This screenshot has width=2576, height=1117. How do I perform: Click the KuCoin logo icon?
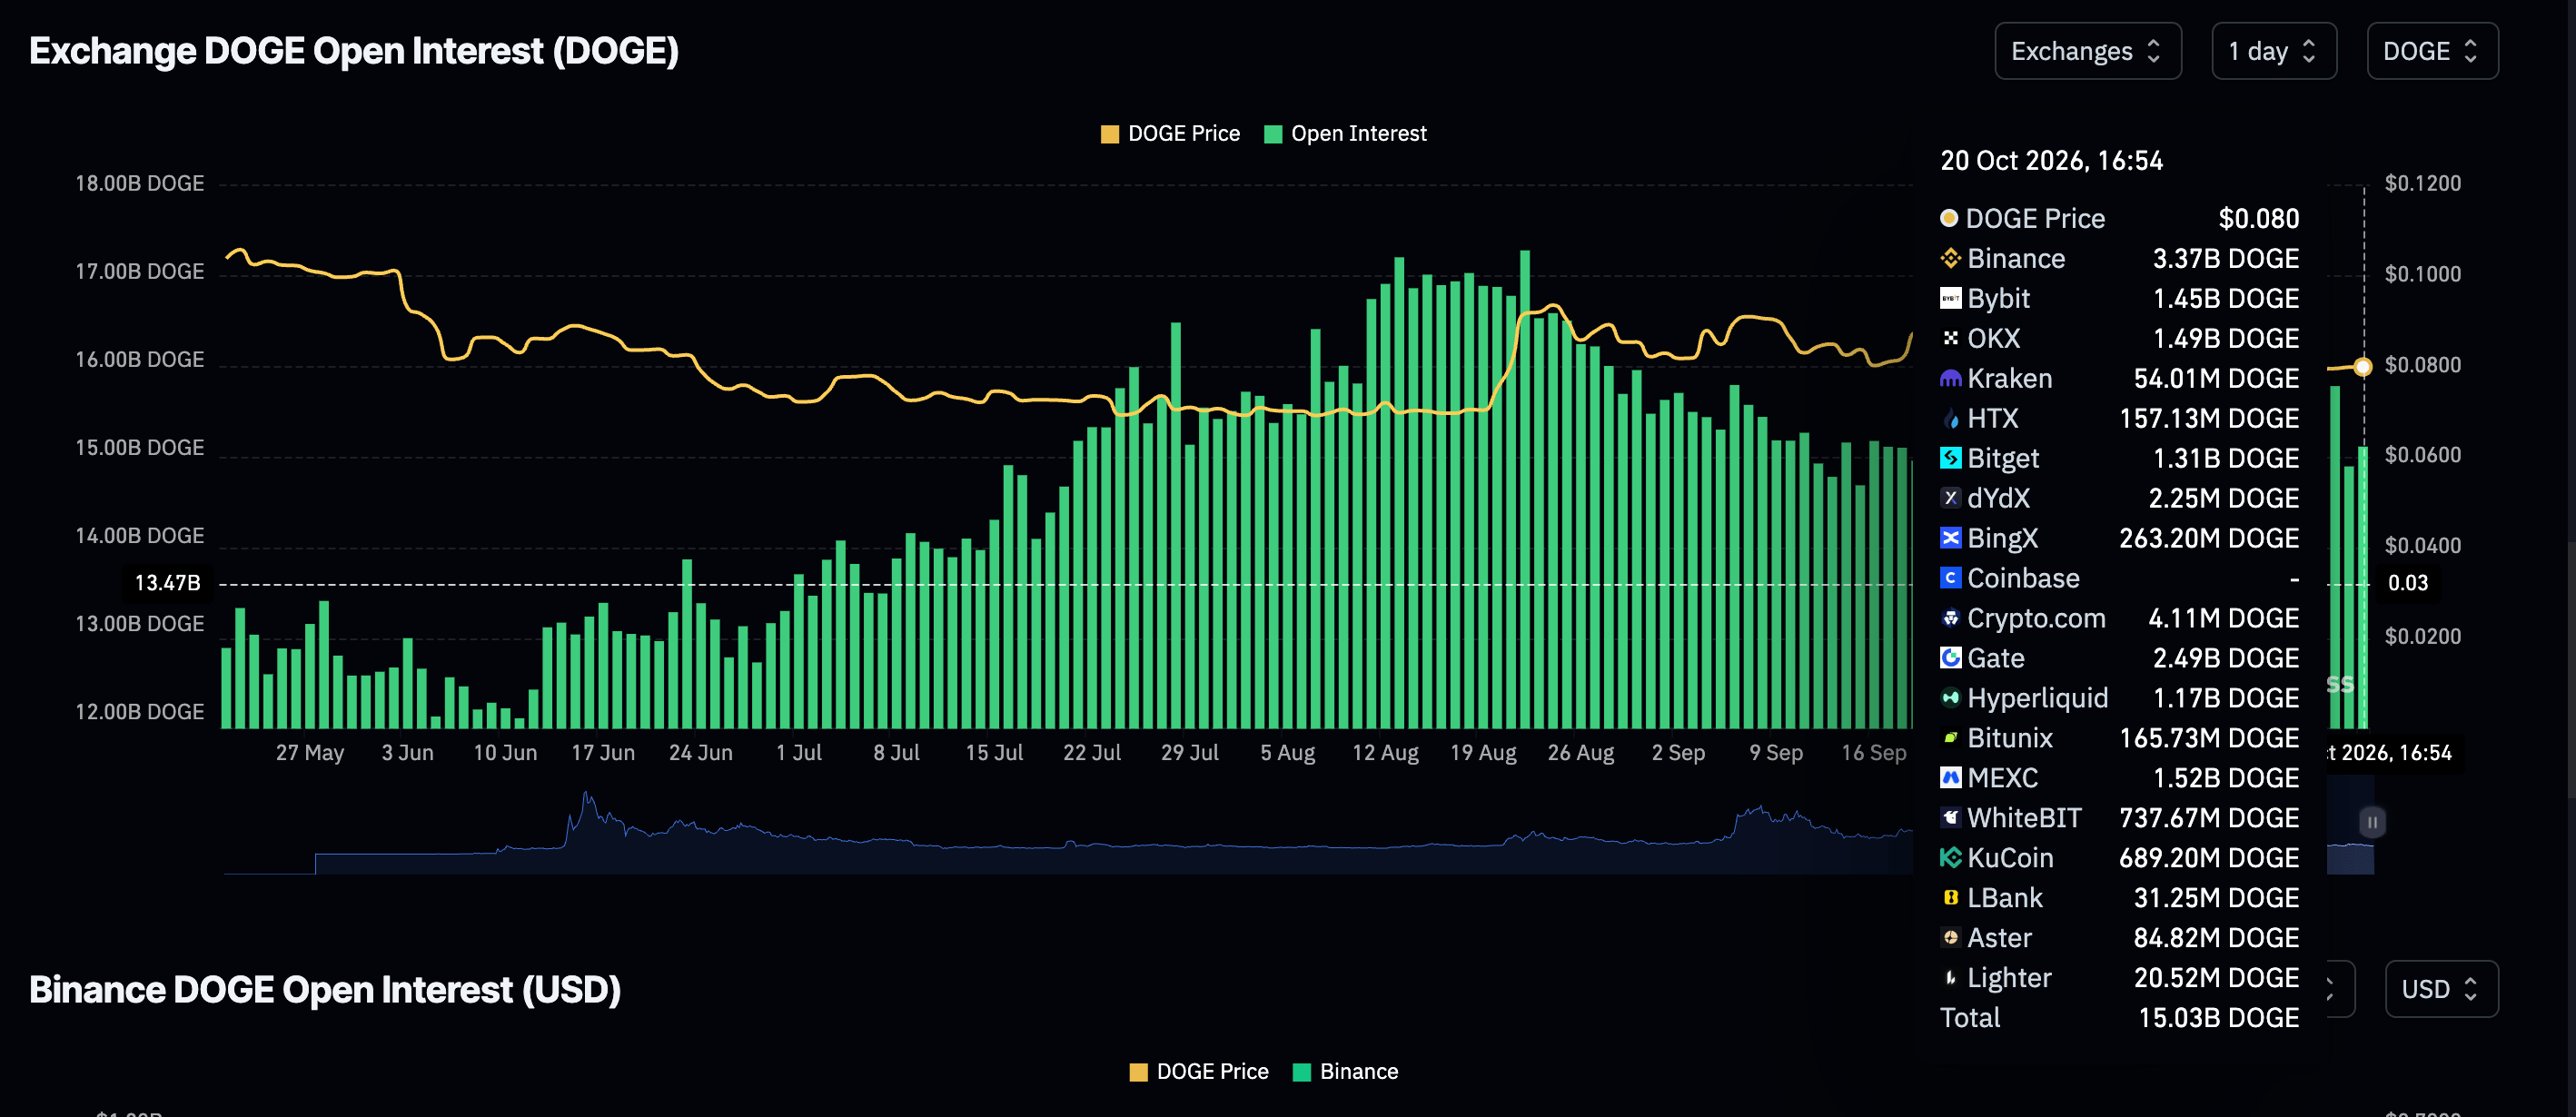pyautogui.click(x=1950, y=858)
